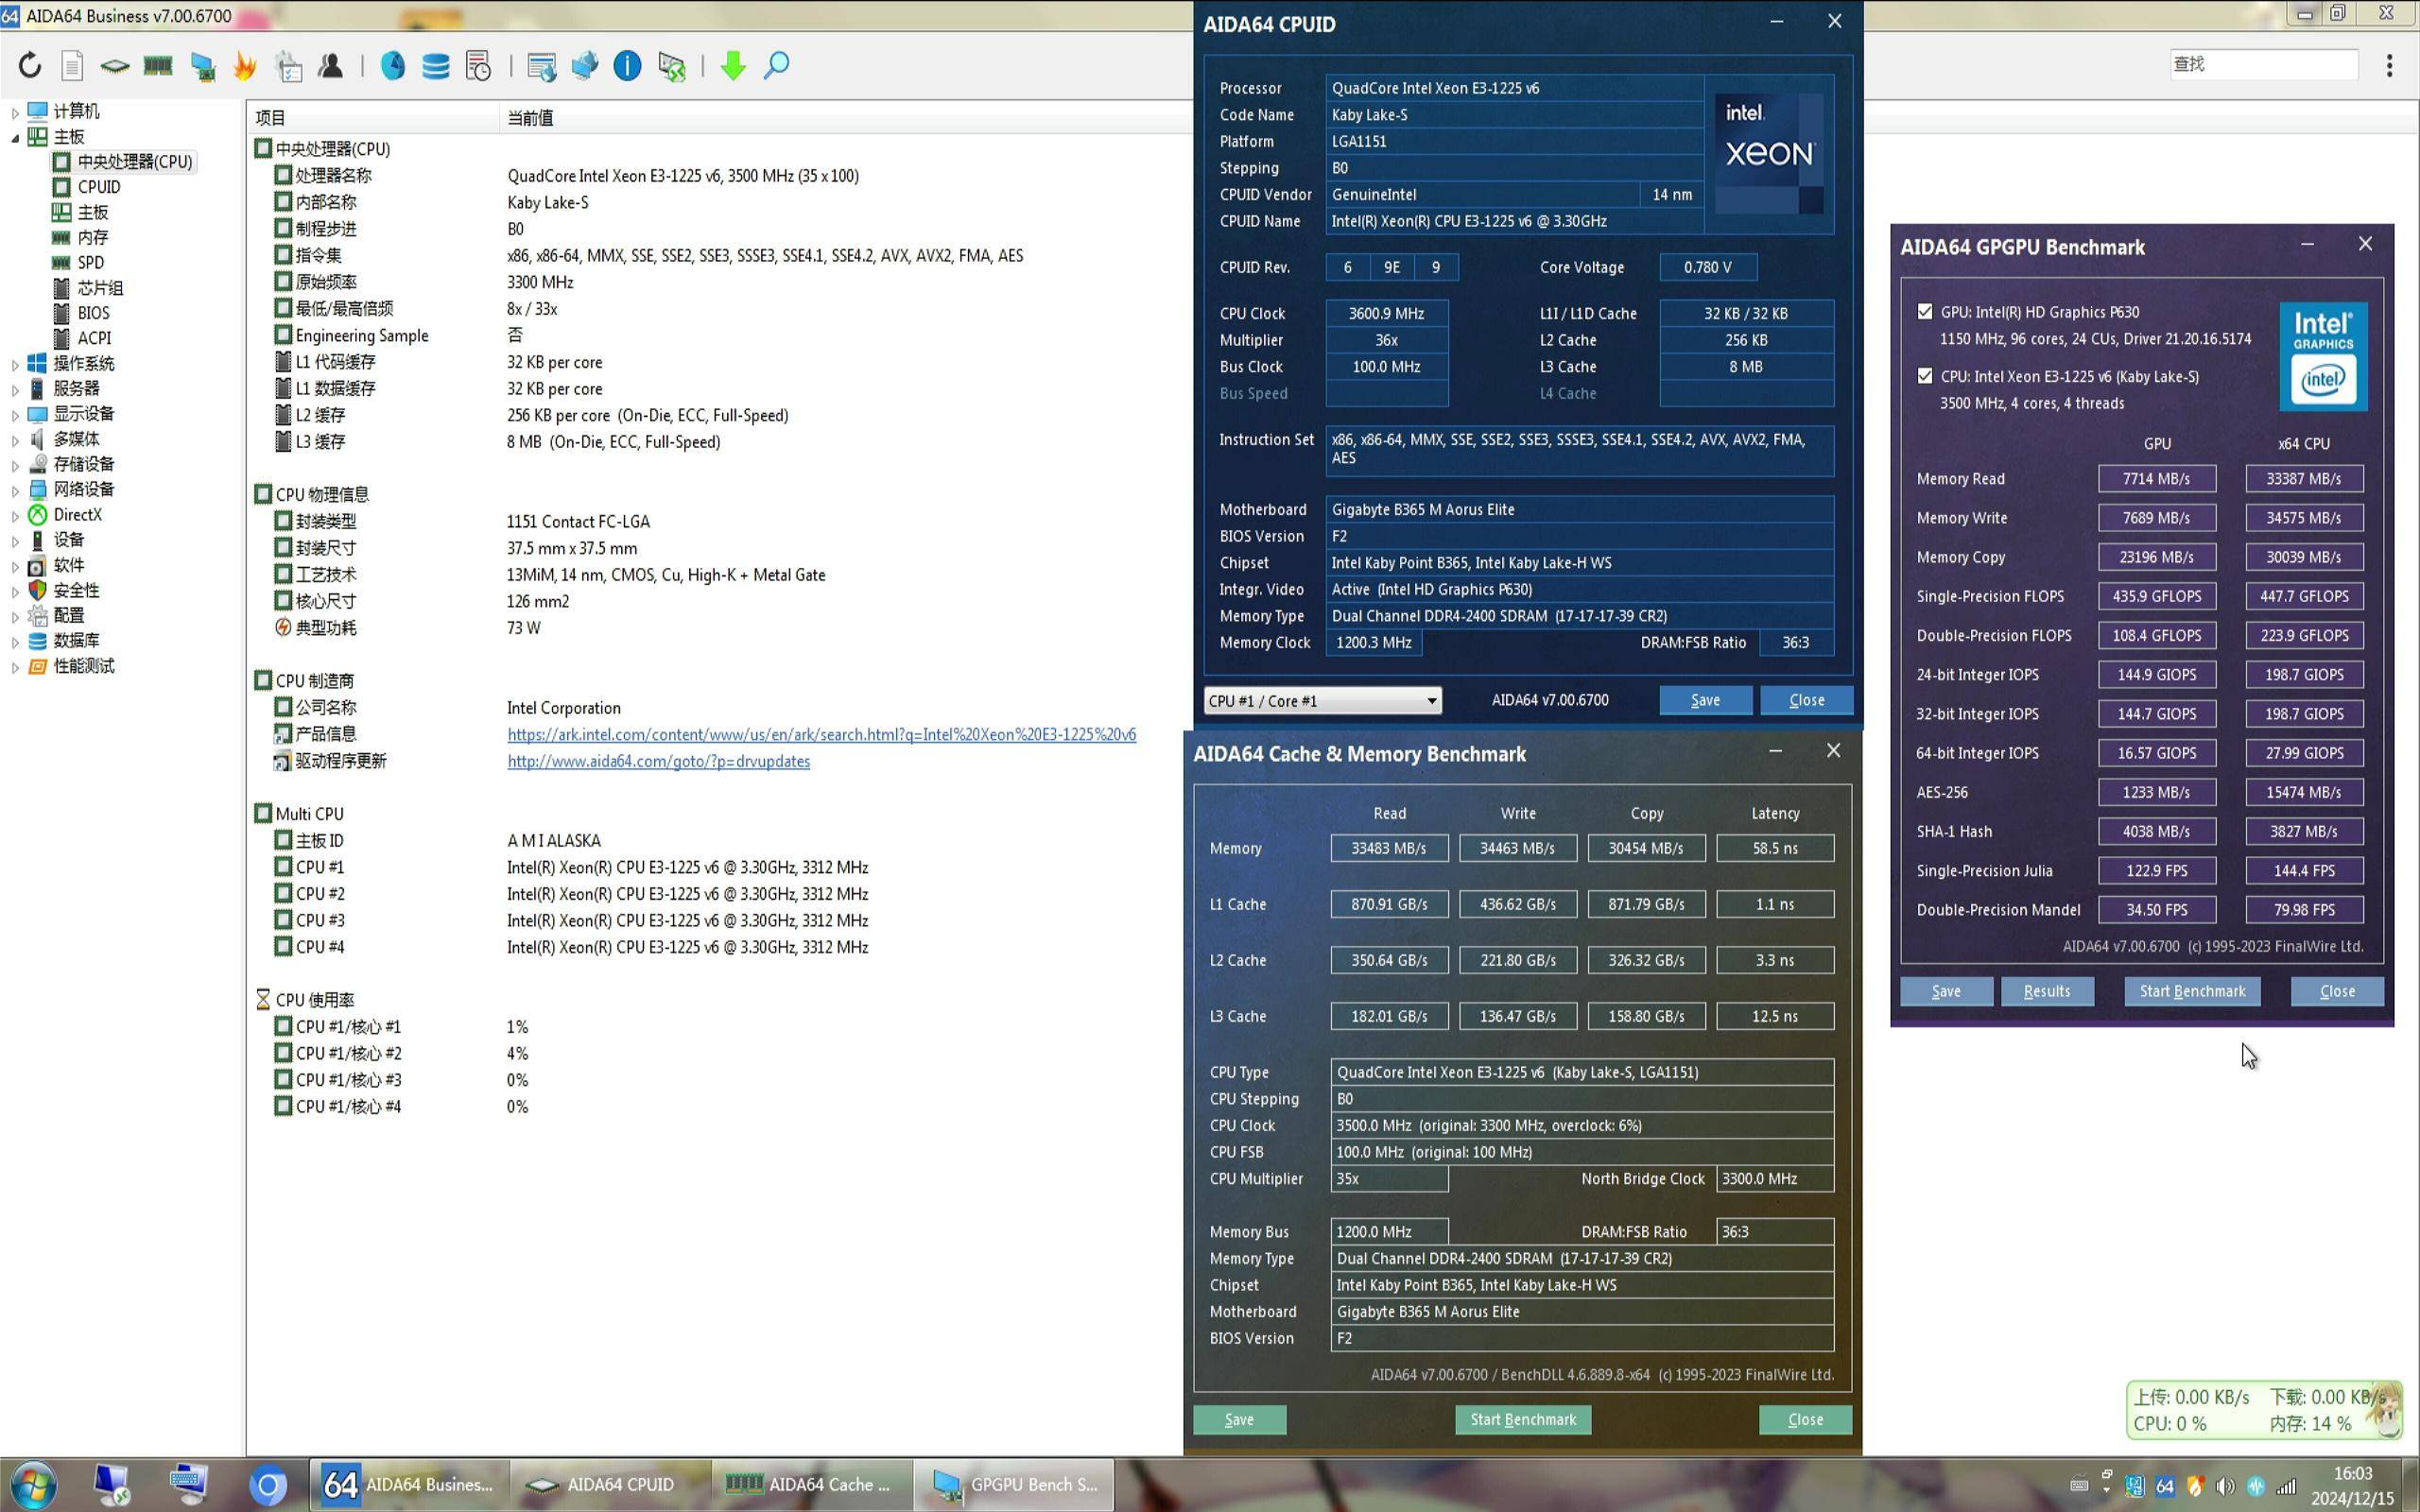Select DirectX in the sidebar tree
2420x1512 pixels.
(x=77, y=515)
